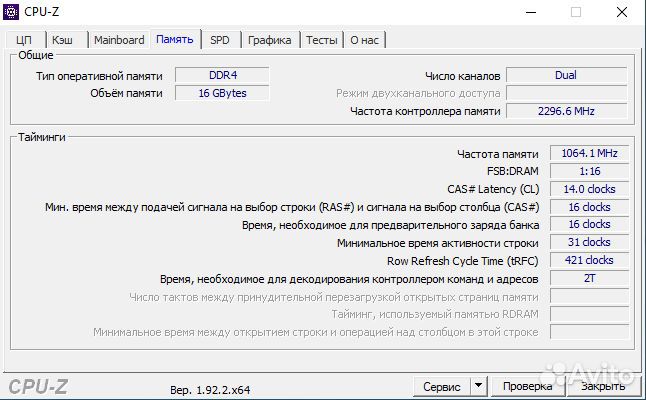Image resolution: width=646 pixels, height=400 pixels.
Task: Click the Минимальное время активности строки label
Action: (x=438, y=243)
